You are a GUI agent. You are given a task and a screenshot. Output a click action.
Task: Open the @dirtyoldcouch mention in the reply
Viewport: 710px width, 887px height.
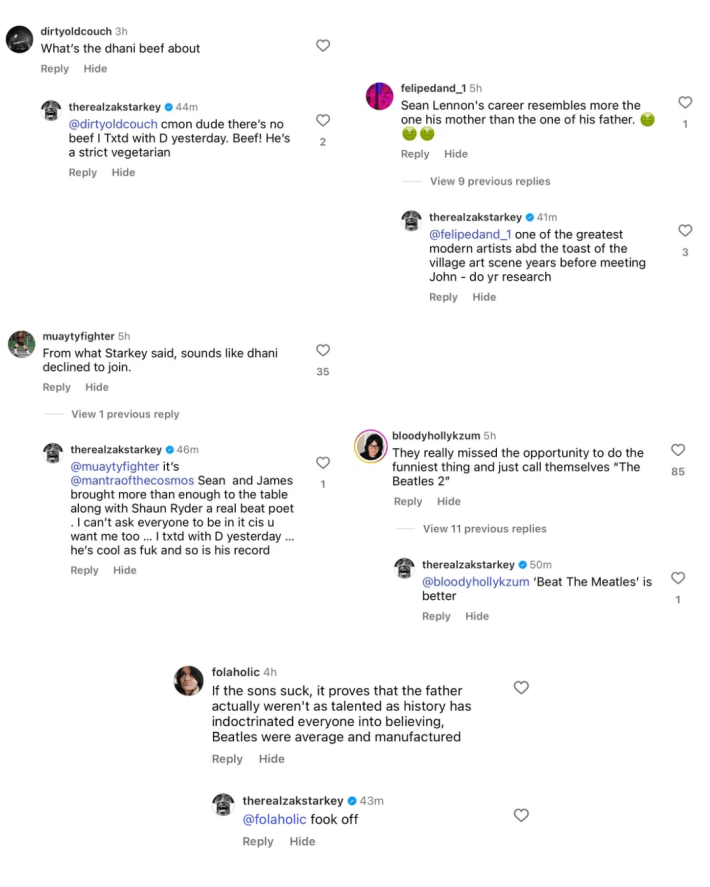[x=113, y=124]
